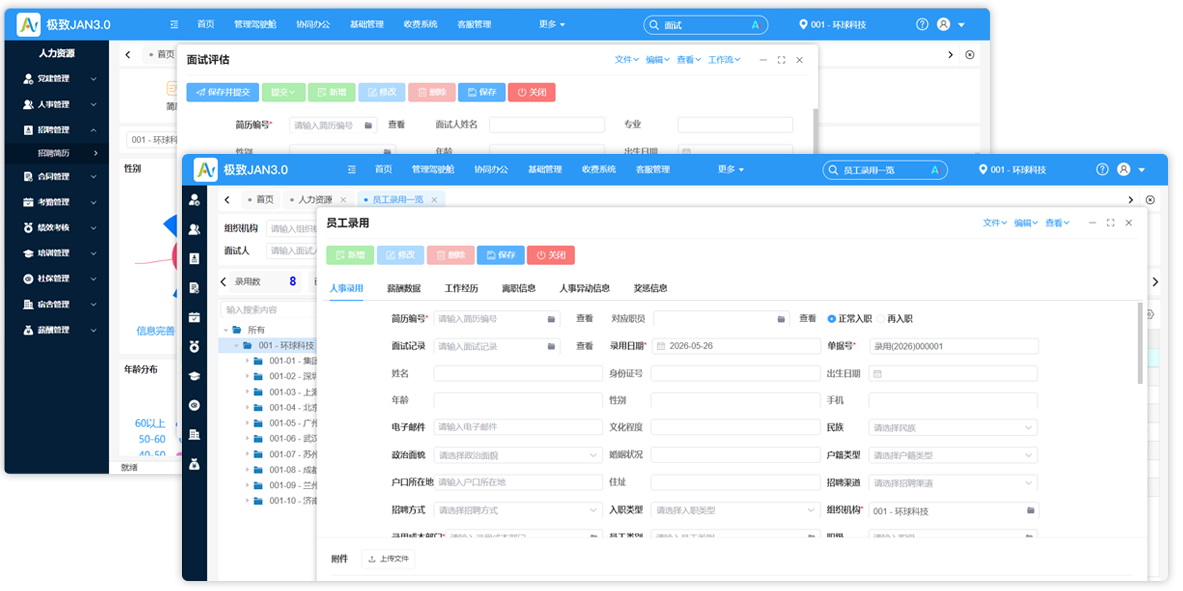The image size is (1183, 591).
Task: Open 合同管理 document icon in front sidebar
Action: (x=195, y=288)
